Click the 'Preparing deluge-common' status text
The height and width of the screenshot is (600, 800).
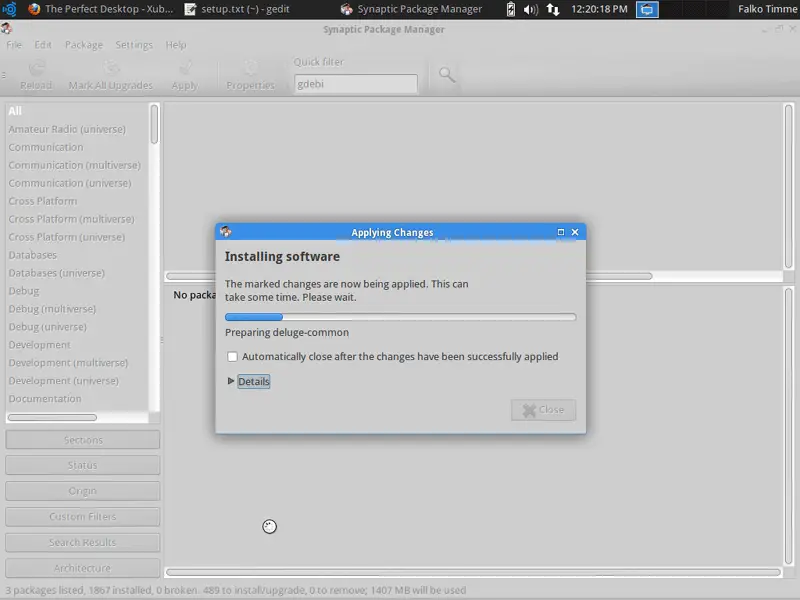(287, 333)
